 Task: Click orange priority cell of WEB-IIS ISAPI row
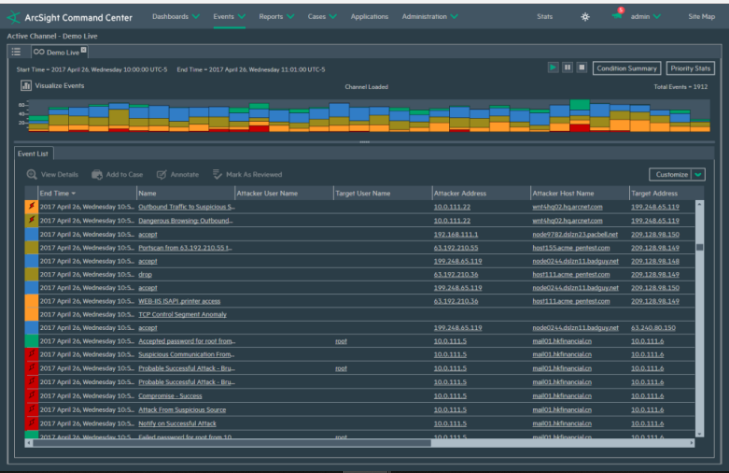(32, 301)
